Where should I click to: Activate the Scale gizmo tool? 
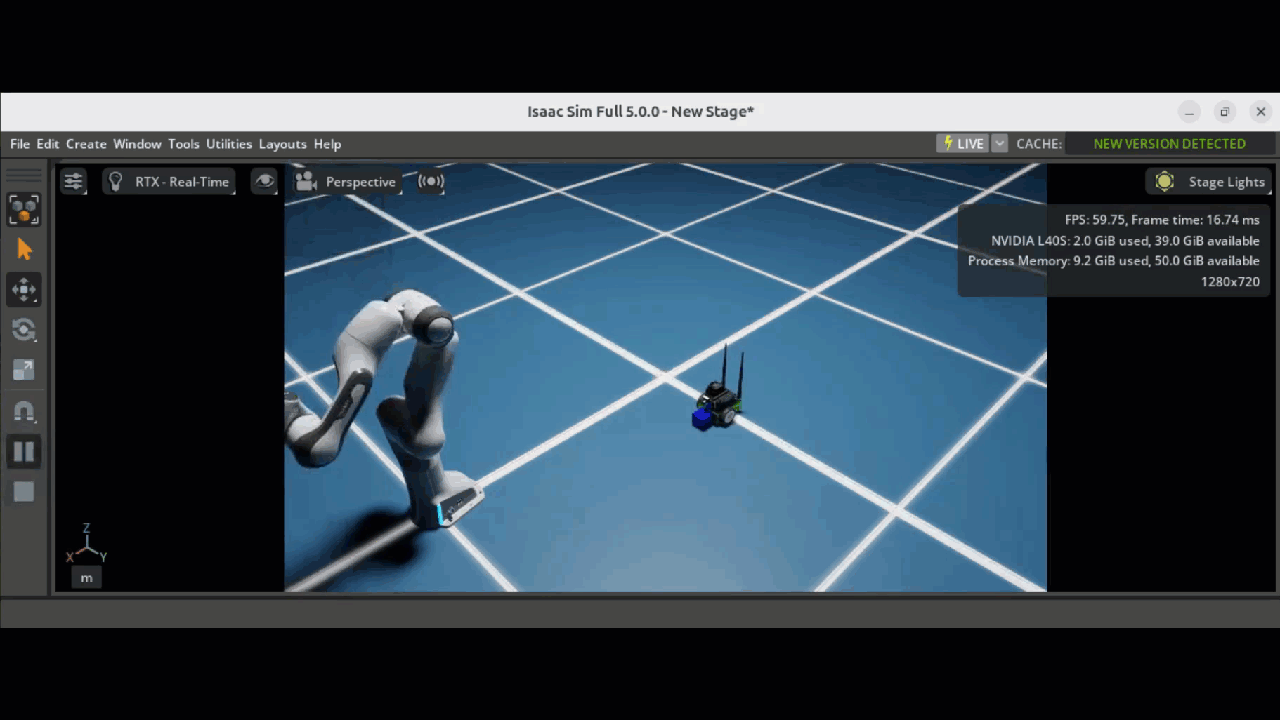click(24, 370)
